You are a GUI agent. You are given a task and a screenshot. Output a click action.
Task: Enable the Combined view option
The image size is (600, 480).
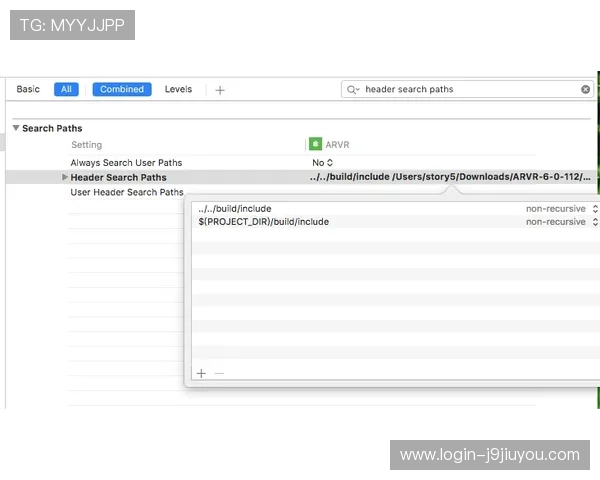click(122, 89)
